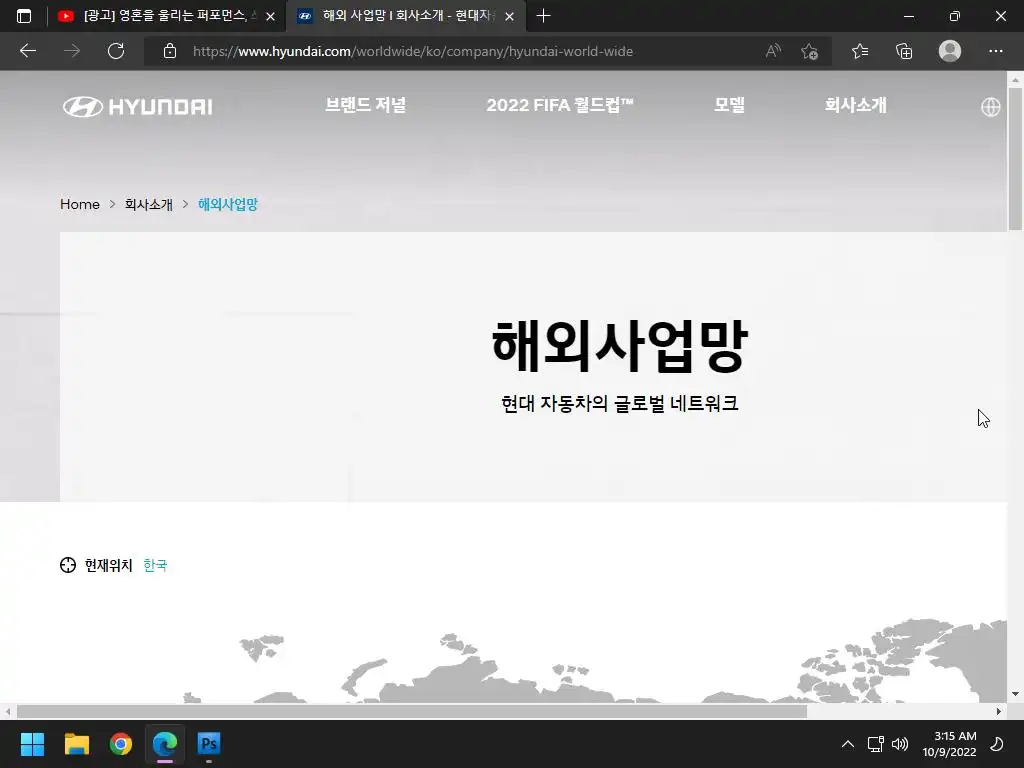Viewport: 1024px width, 768px height.
Task: Click the 해외사업망 page heading
Action: pyautogui.click(x=619, y=346)
